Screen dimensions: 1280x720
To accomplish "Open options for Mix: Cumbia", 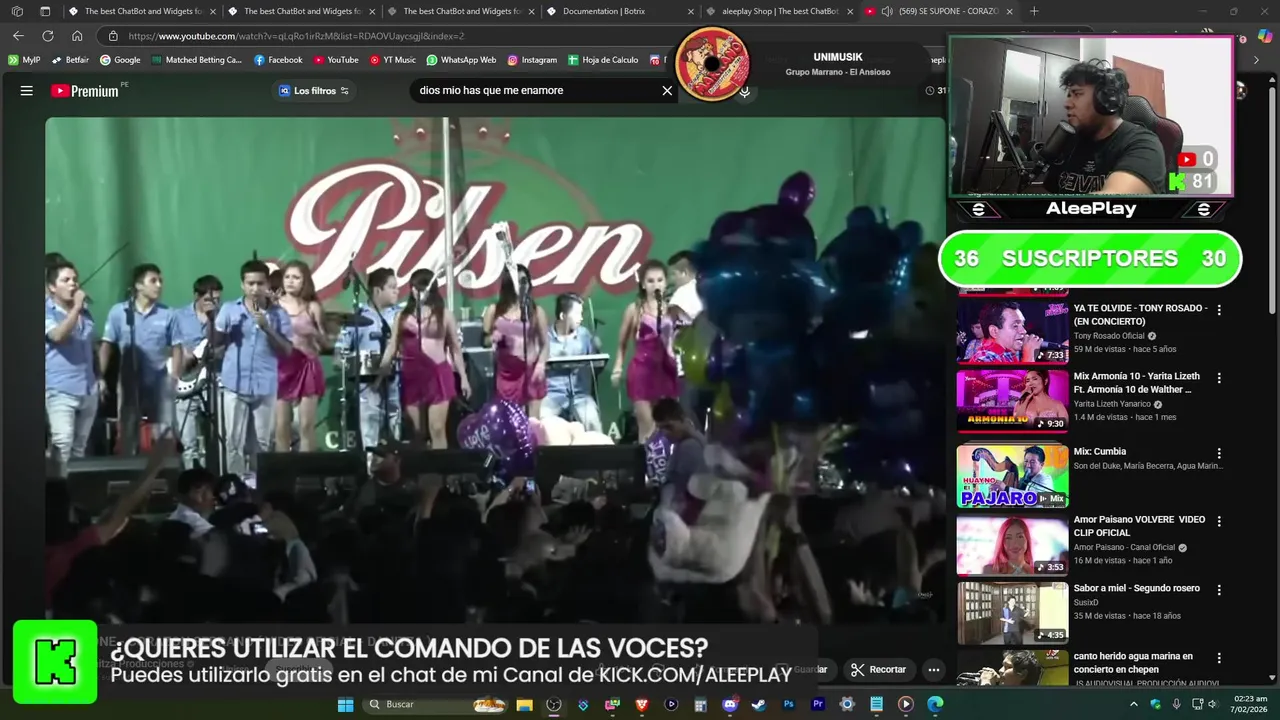I will (1218, 453).
